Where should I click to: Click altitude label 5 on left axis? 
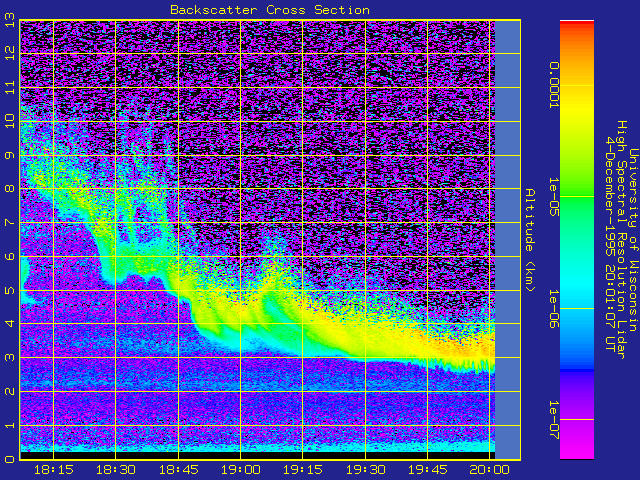point(9,290)
